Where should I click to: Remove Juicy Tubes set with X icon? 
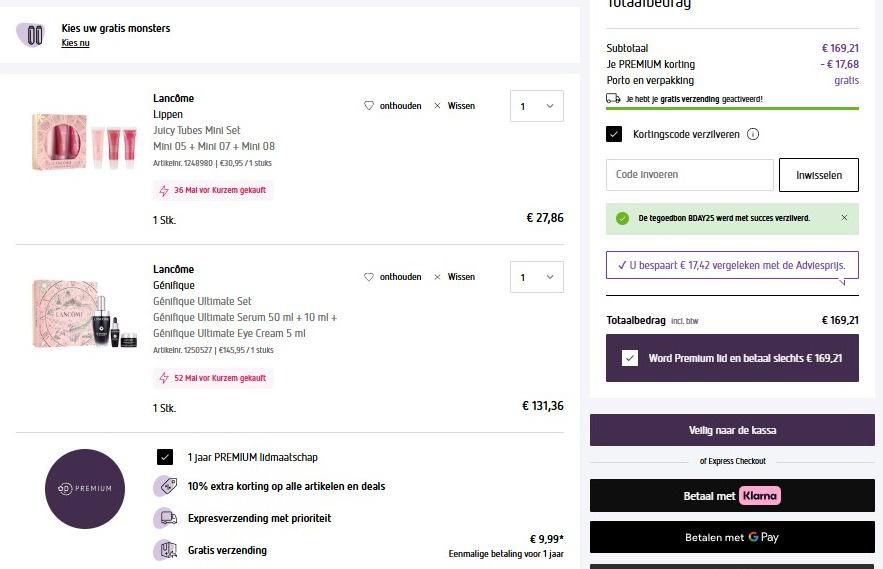437,106
